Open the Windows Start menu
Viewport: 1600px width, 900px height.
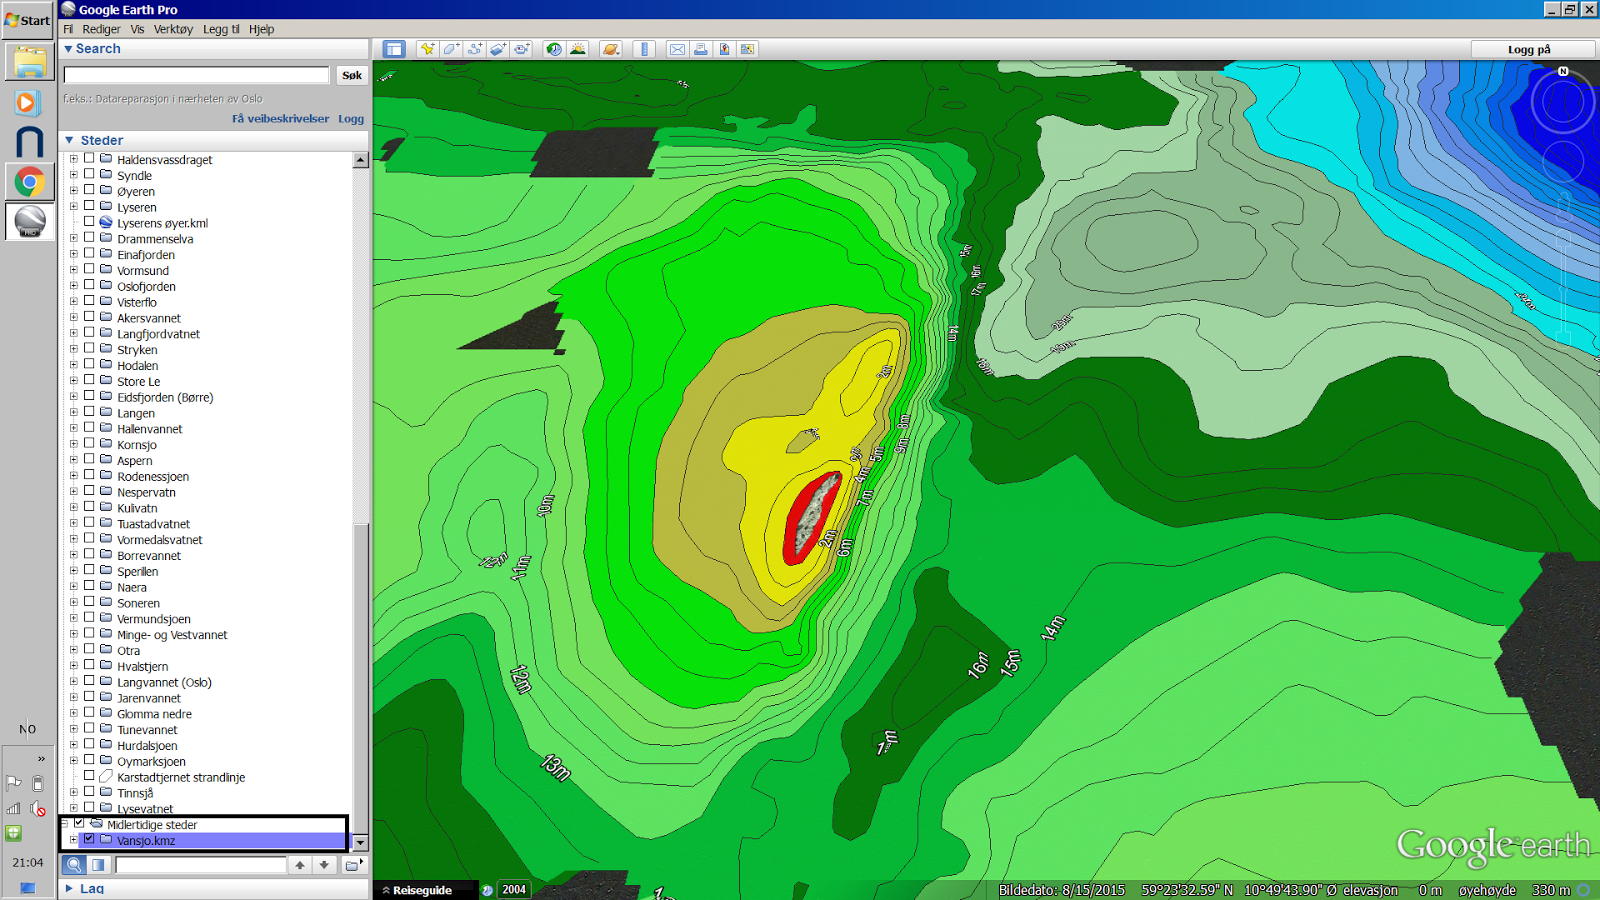pyautogui.click(x=27, y=20)
